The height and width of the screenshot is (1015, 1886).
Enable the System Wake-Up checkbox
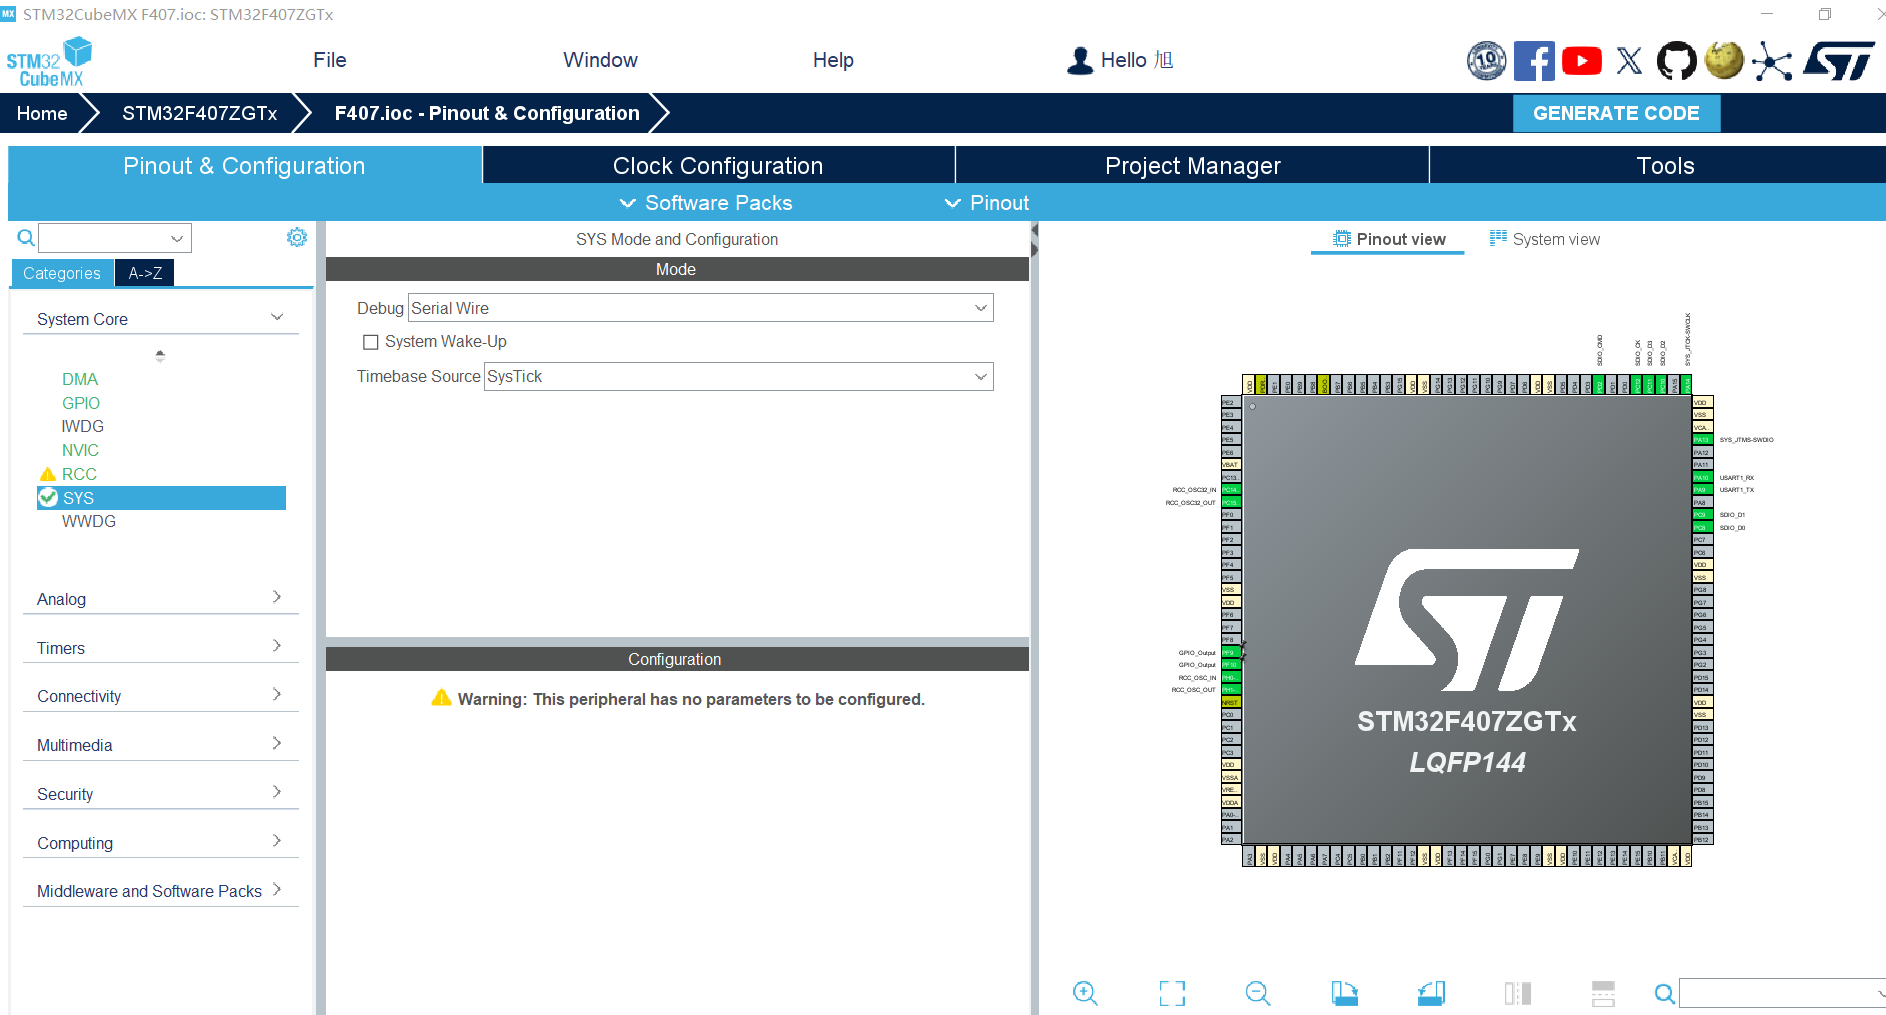tap(371, 341)
